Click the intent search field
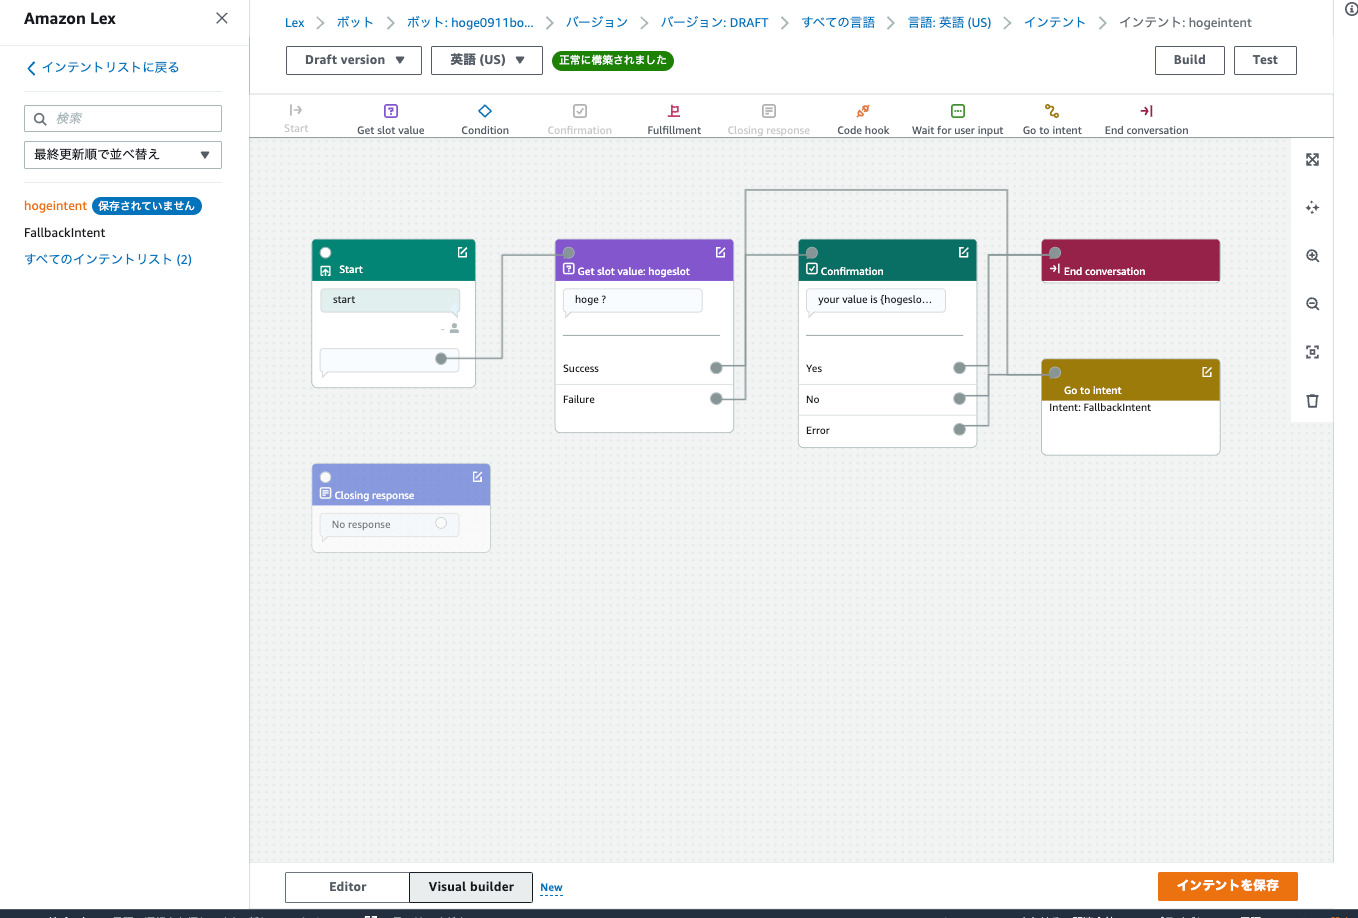This screenshot has width=1358, height=918. [x=123, y=118]
